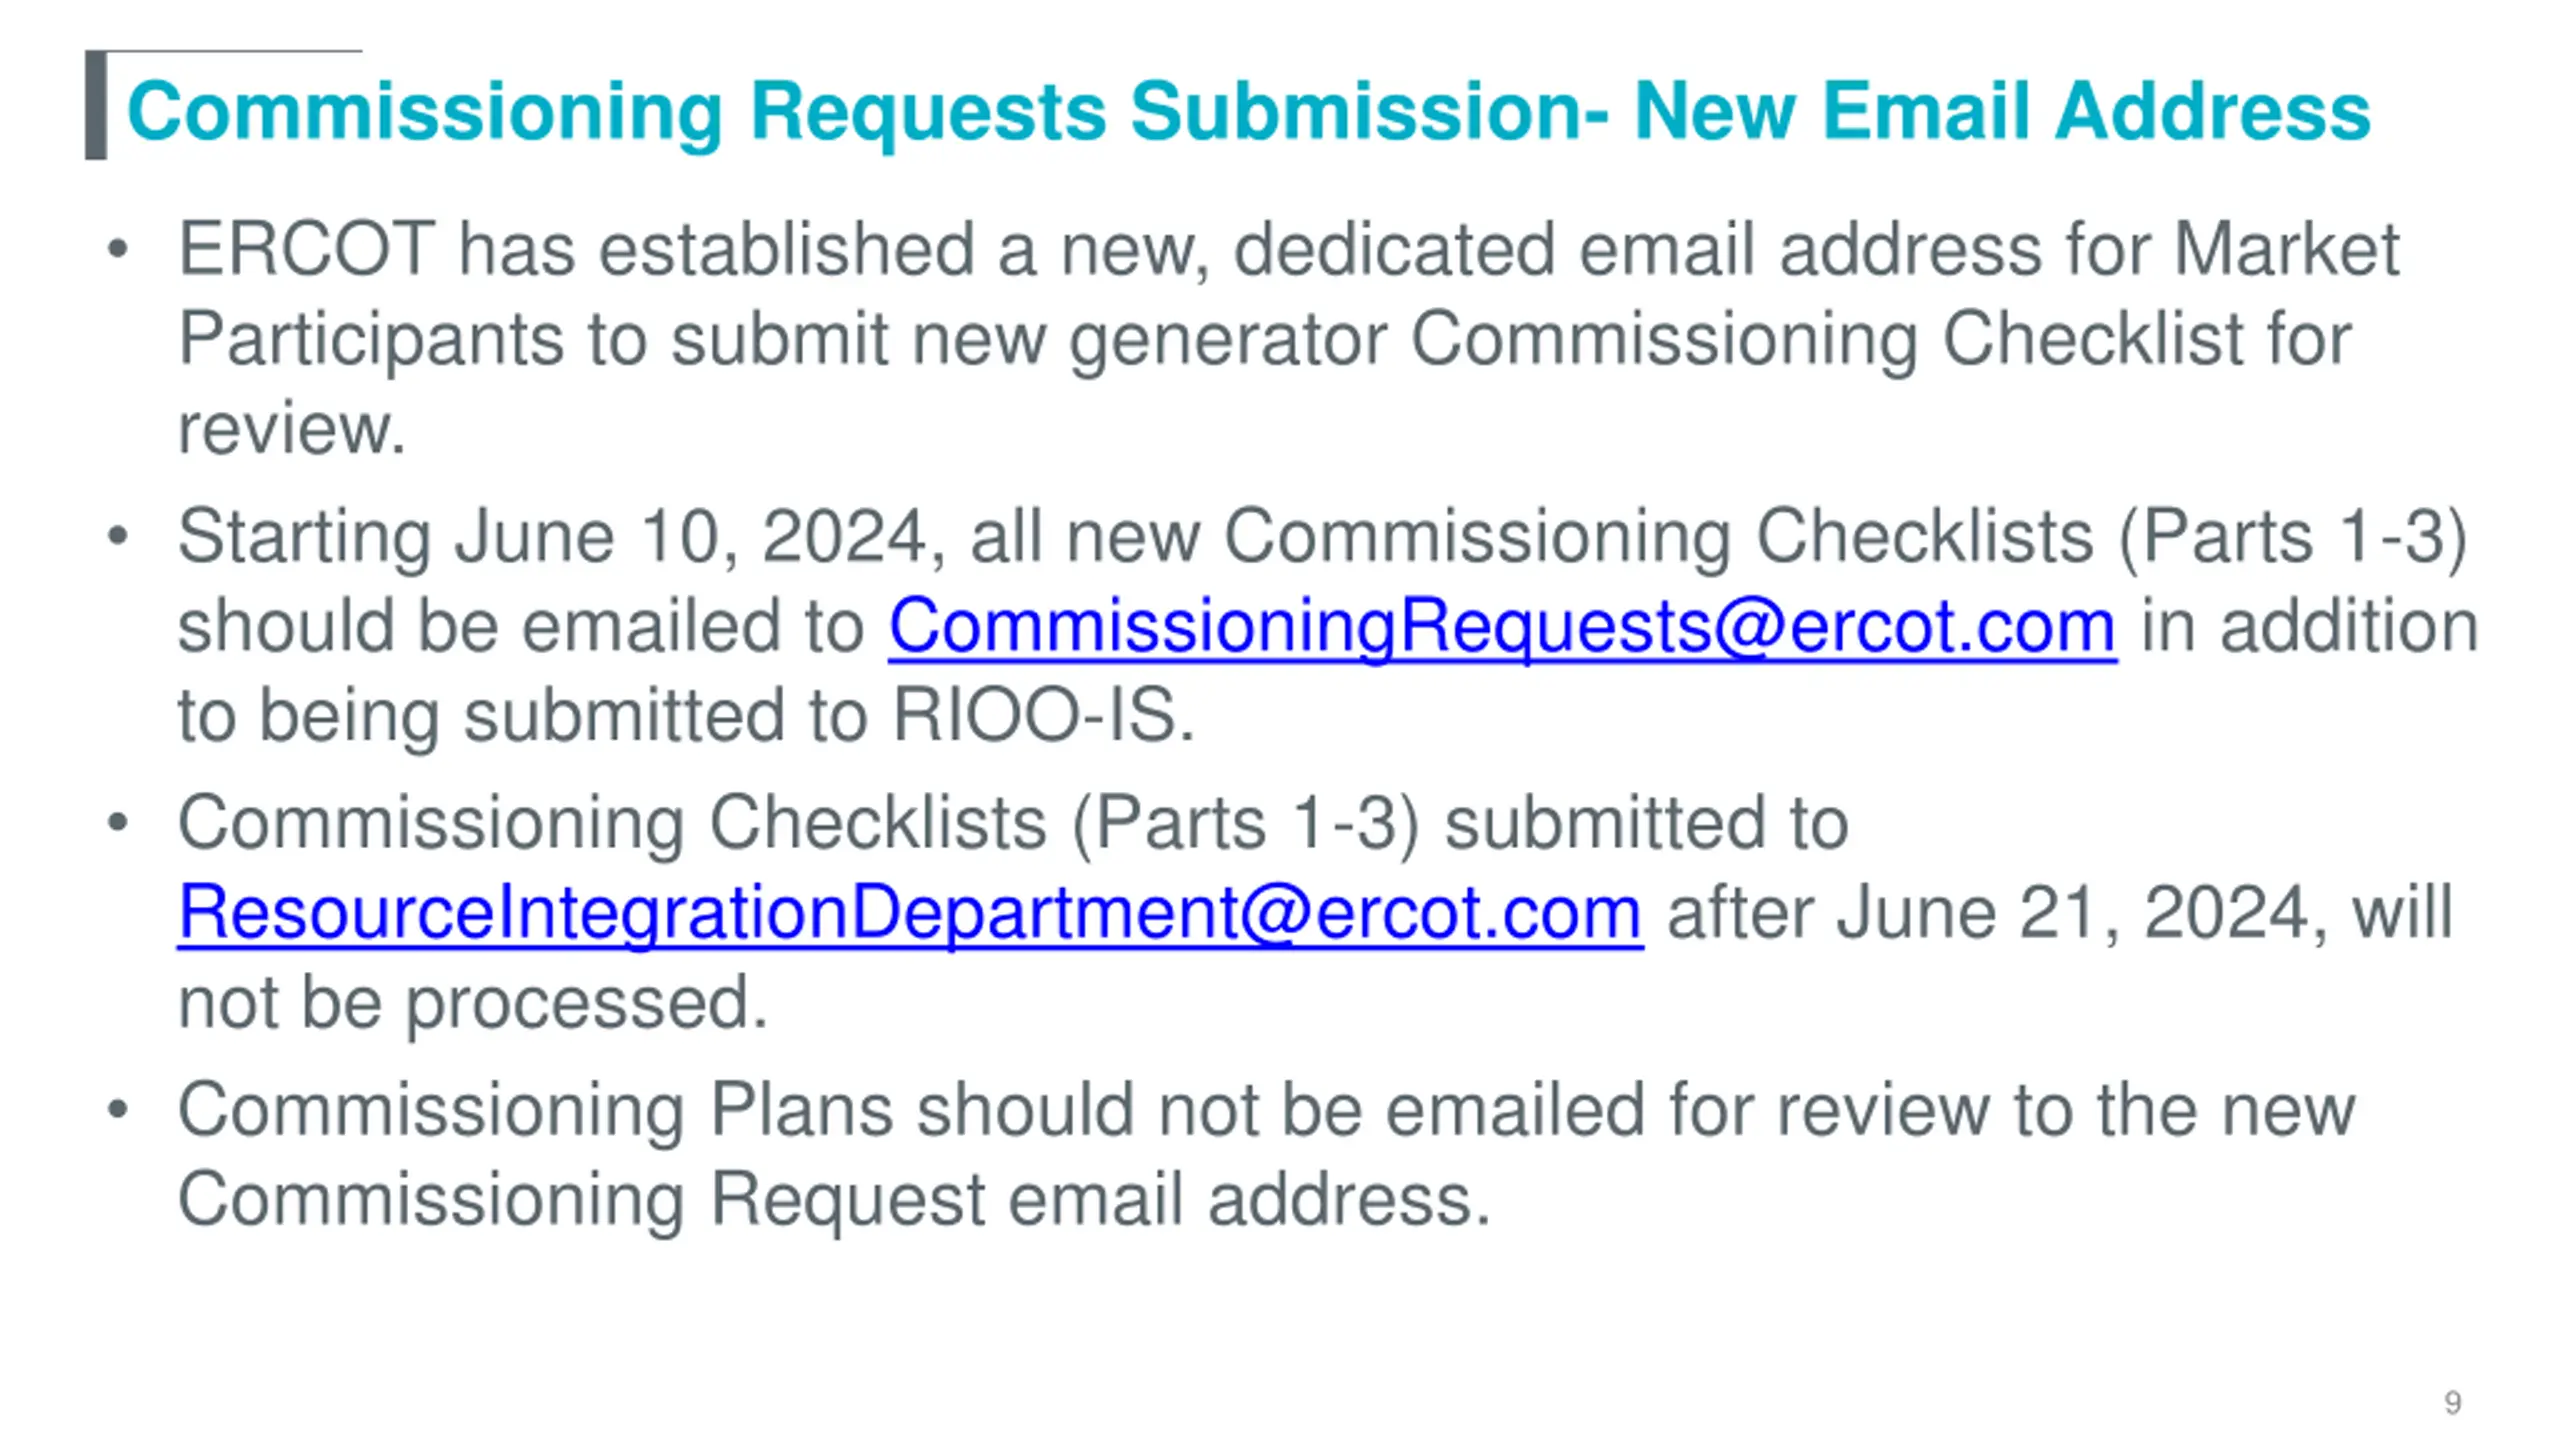The width and height of the screenshot is (2560, 1440).
Task: Select the page number 9
Action: tap(2452, 1403)
